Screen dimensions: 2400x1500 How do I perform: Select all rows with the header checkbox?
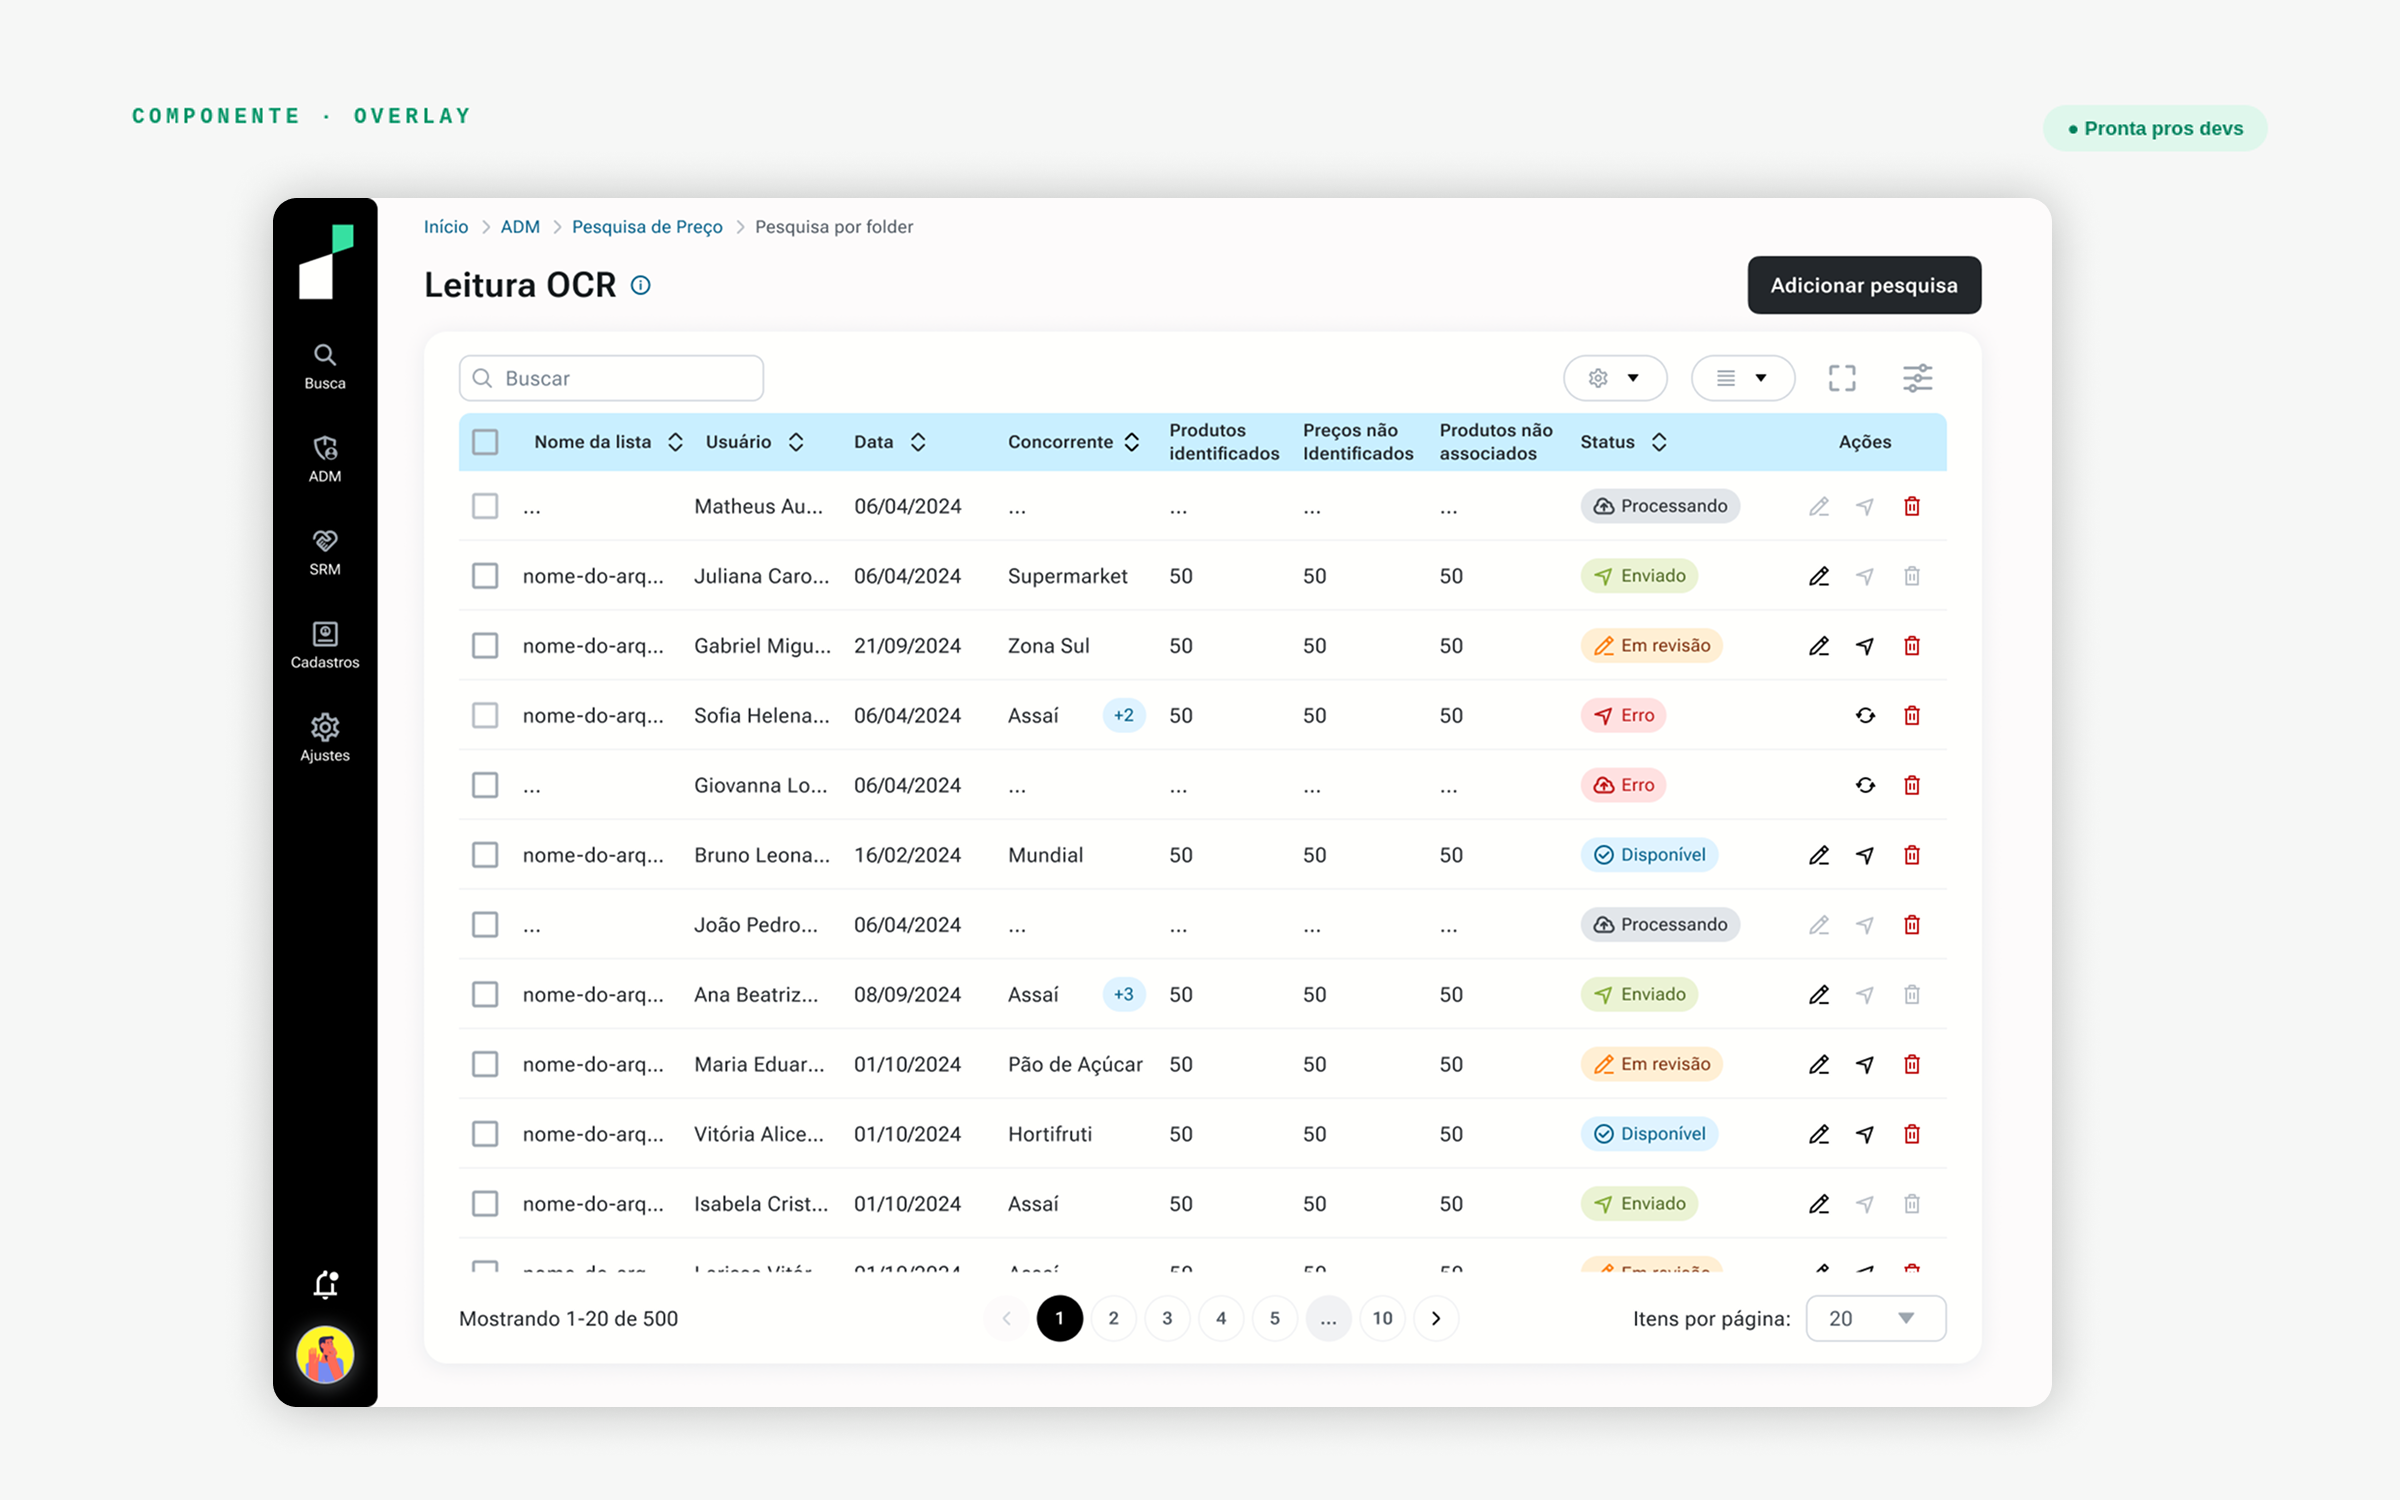click(485, 442)
